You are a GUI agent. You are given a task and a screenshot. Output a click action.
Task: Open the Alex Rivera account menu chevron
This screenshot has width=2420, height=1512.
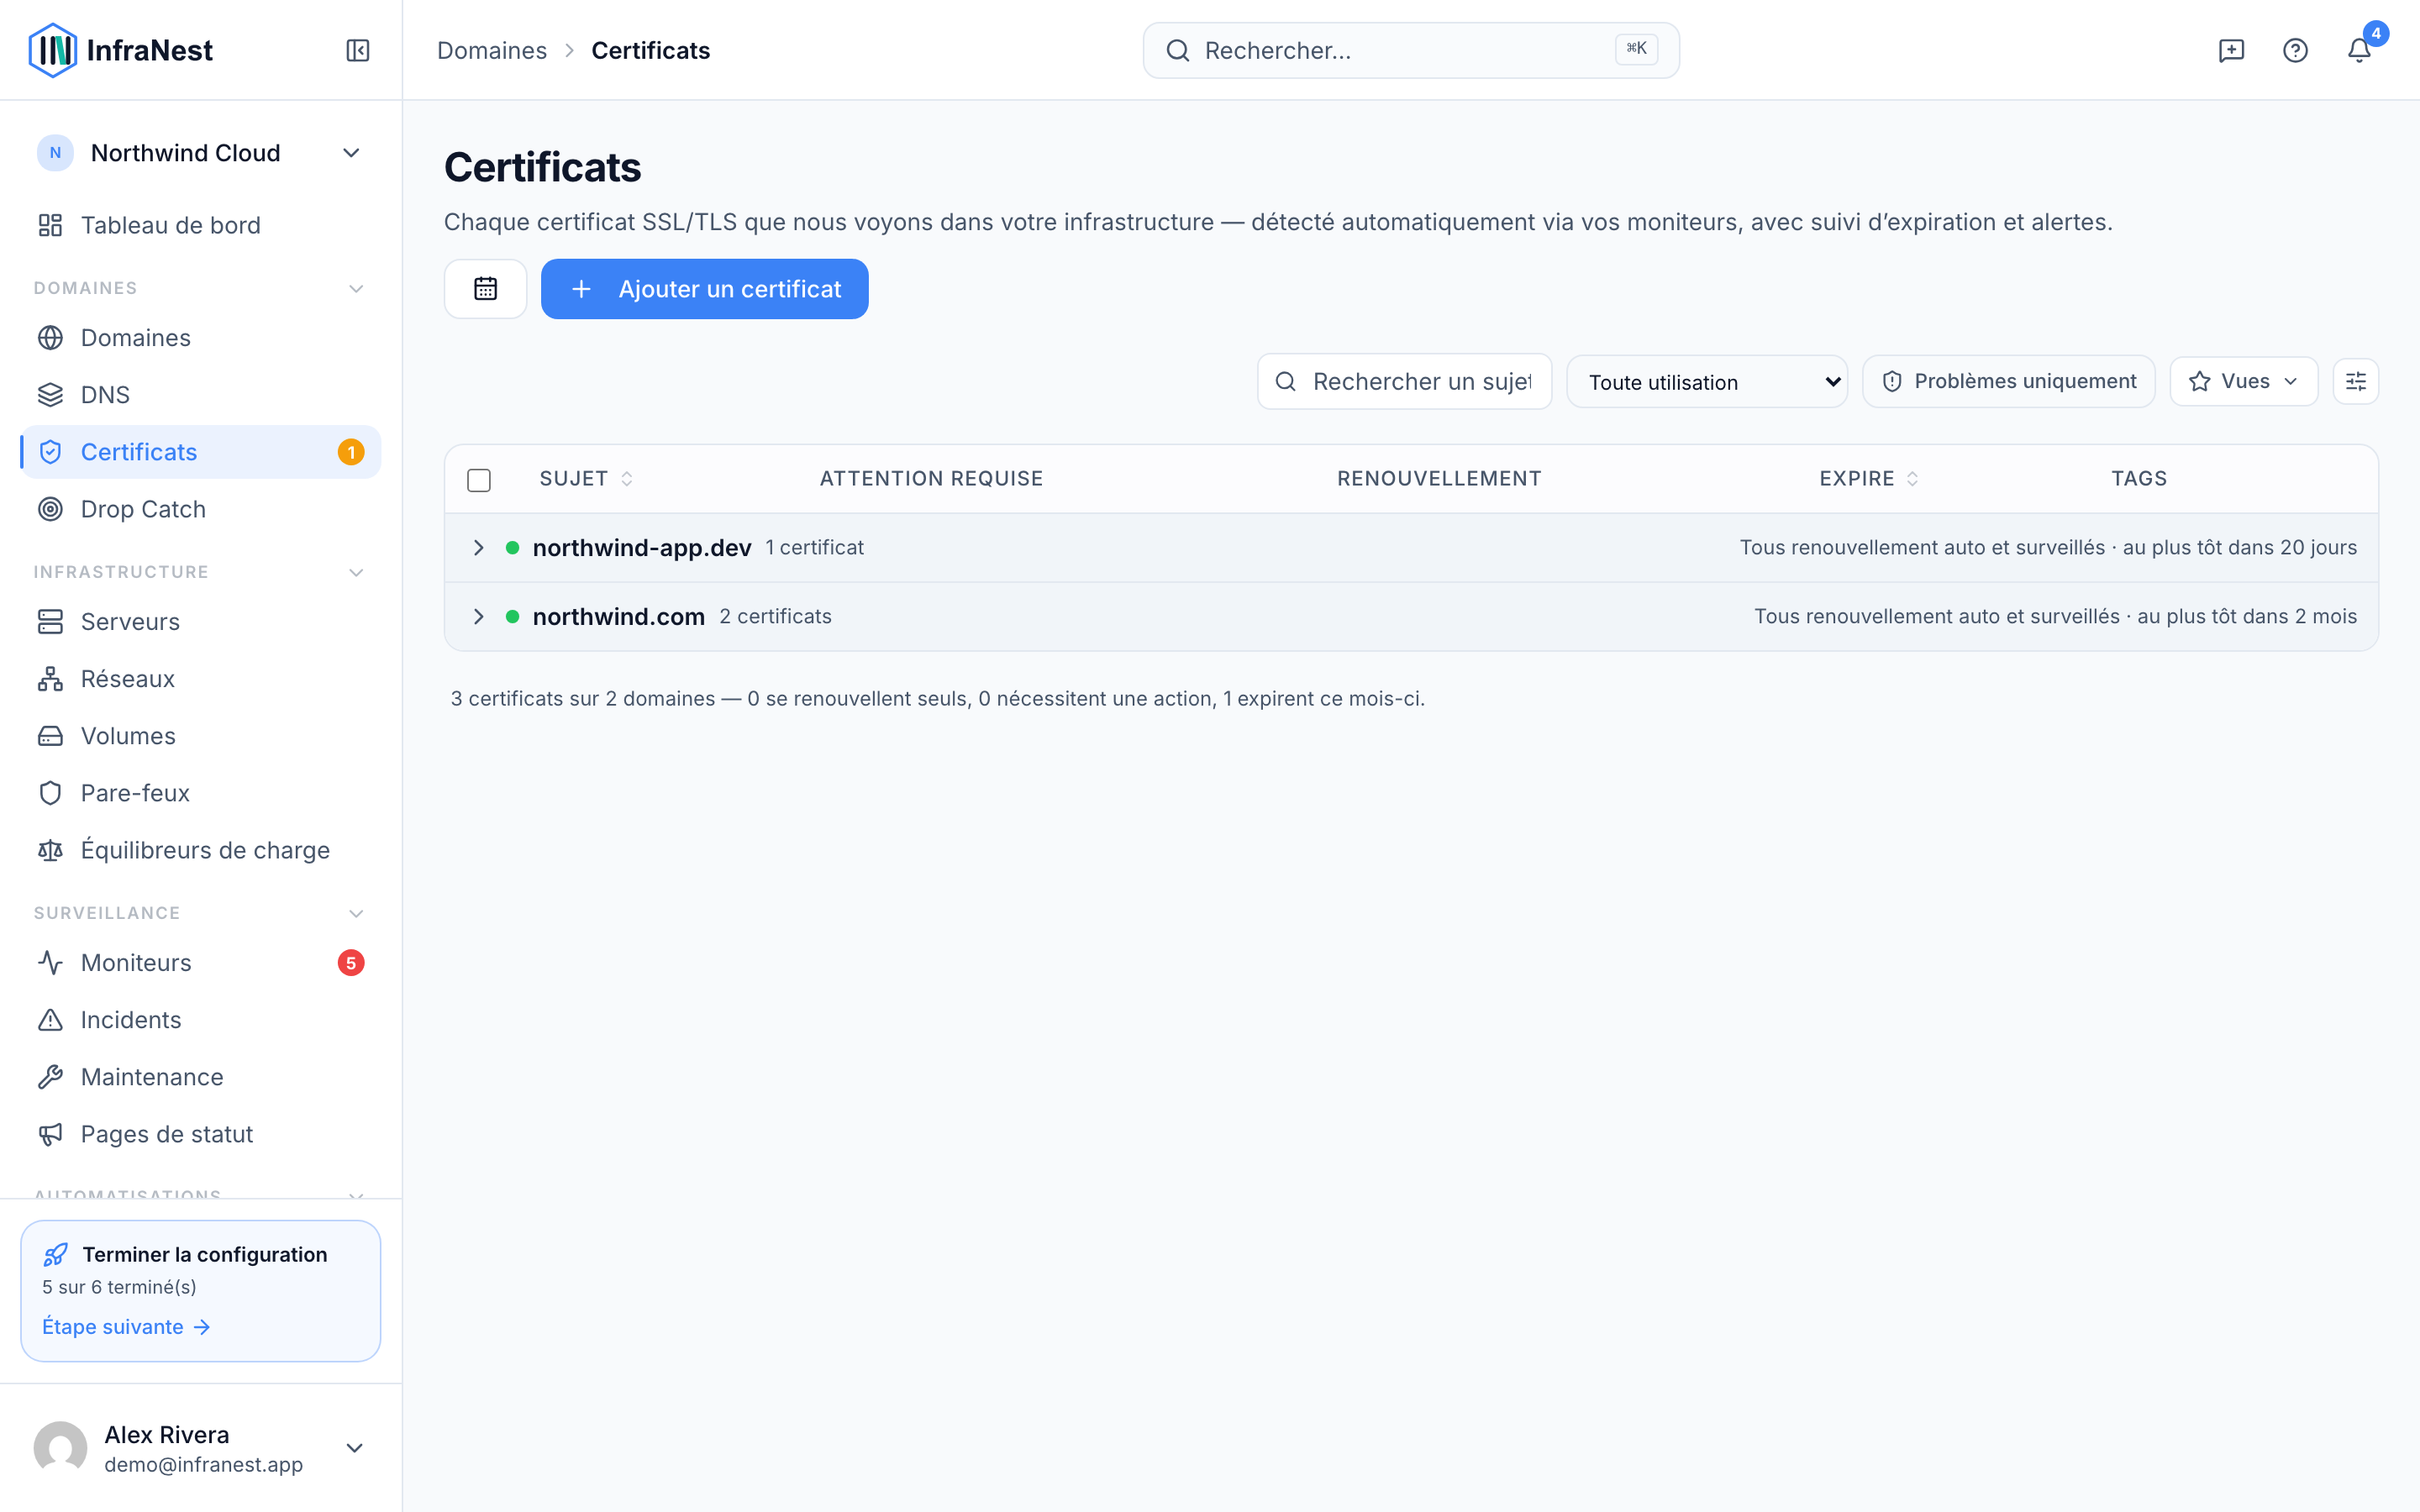pyautogui.click(x=354, y=1448)
